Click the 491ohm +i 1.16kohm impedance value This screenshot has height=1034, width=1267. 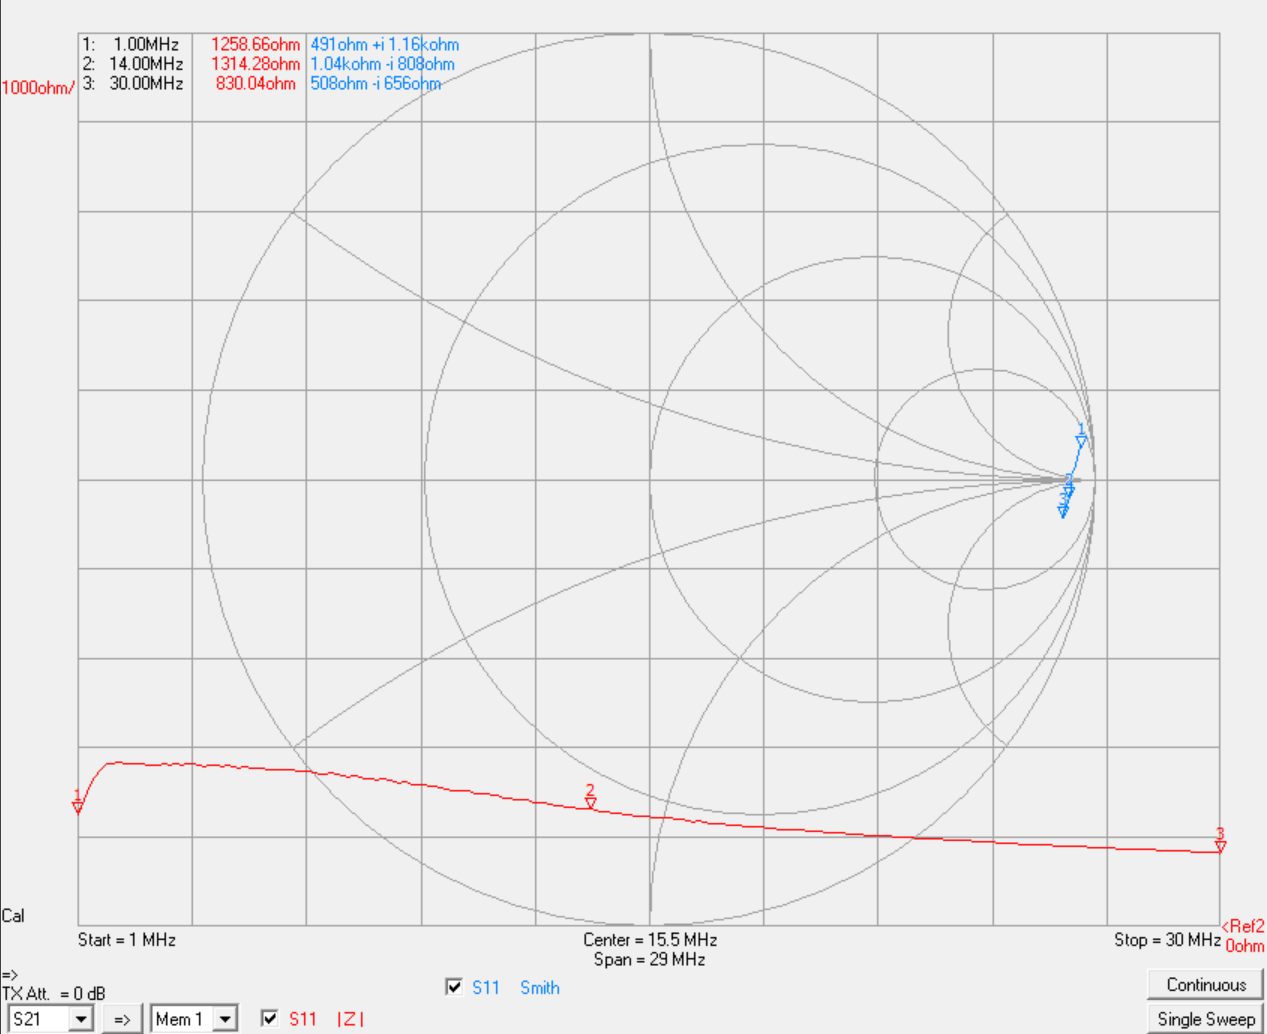[x=385, y=45]
